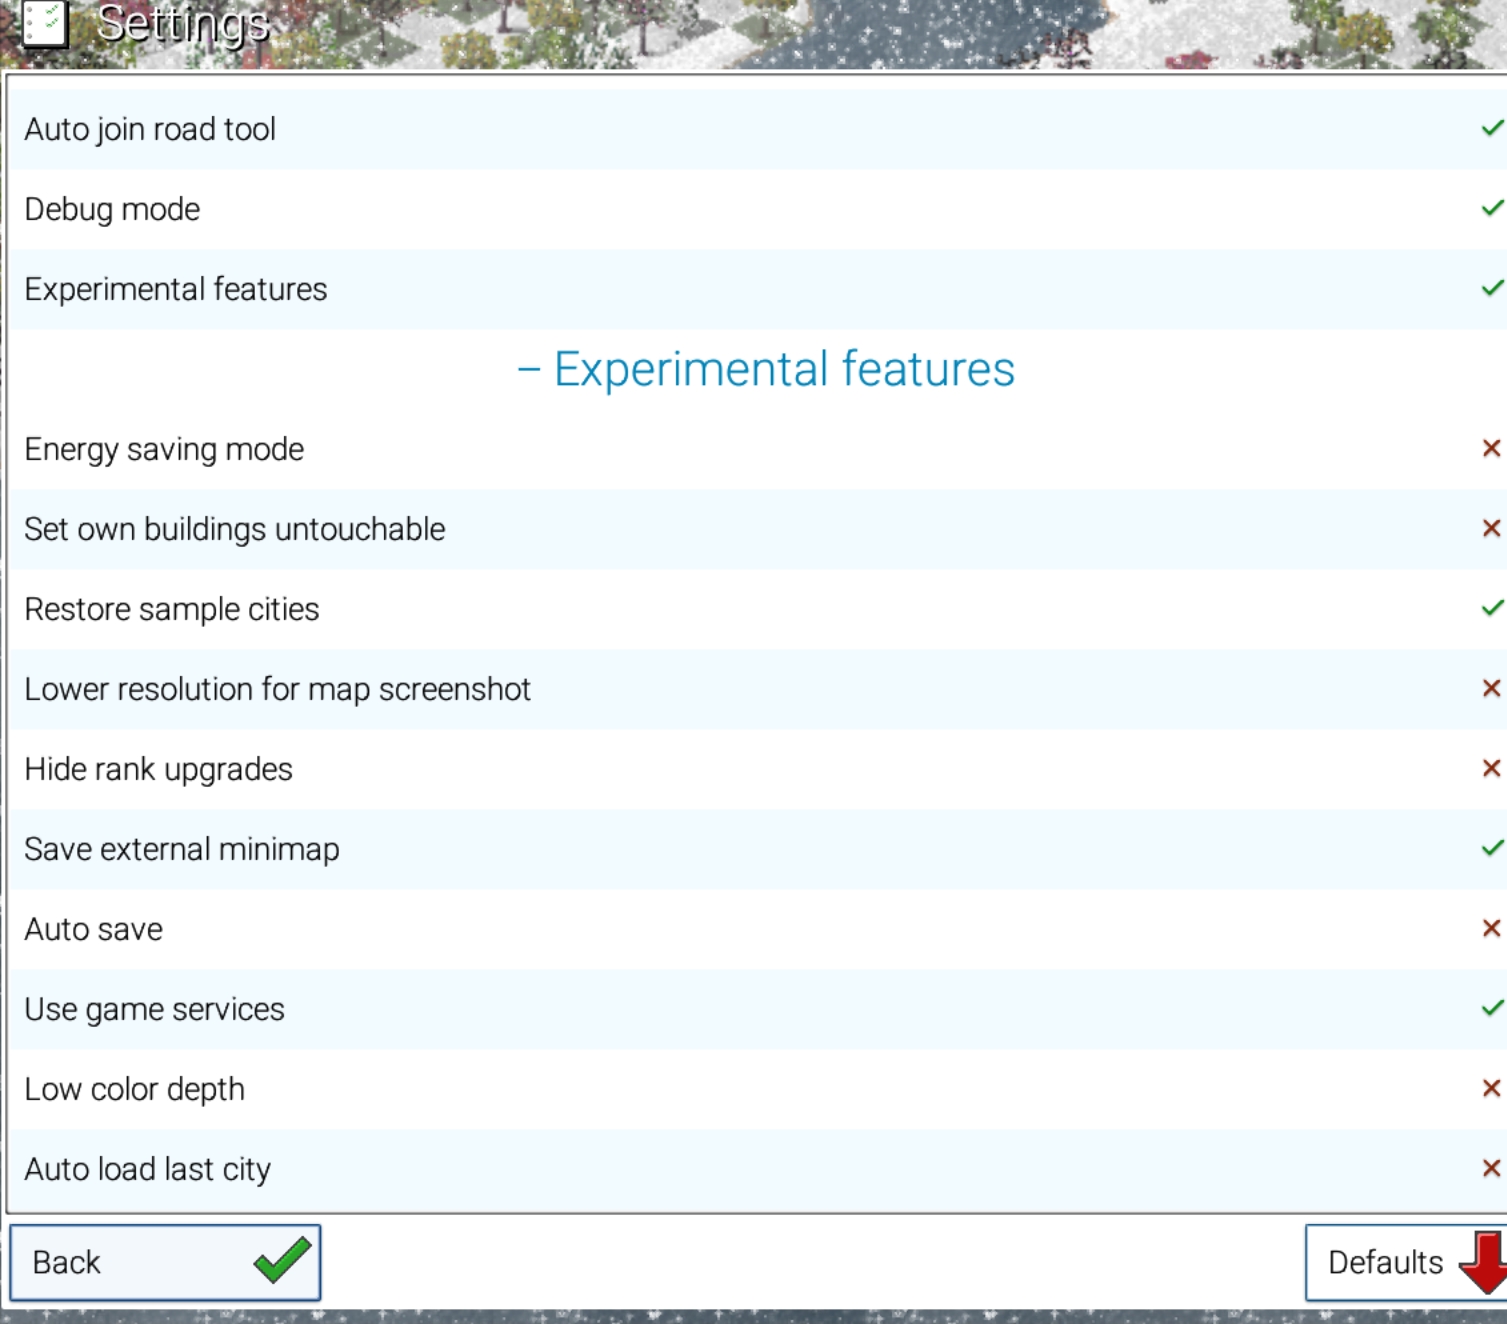Enable Auto save setting
The image size is (1507, 1324).
click(1491, 928)
